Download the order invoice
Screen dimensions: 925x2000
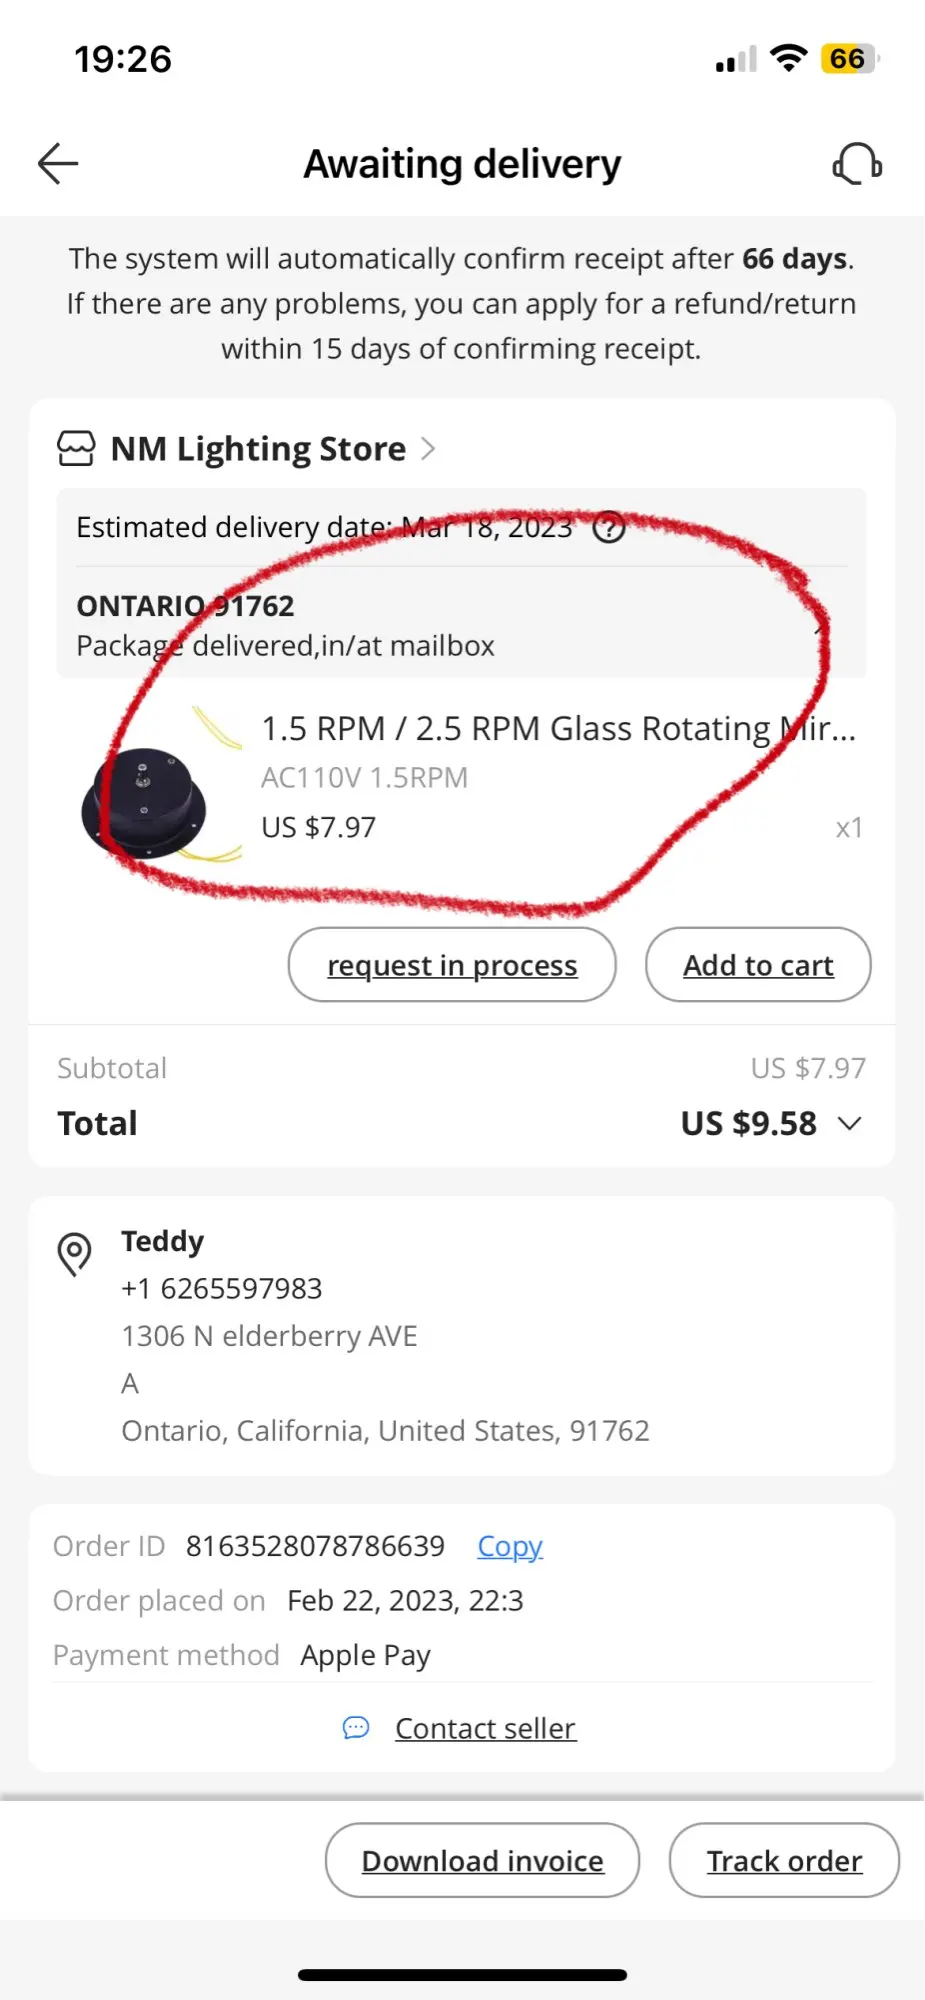click(482, 1860)
